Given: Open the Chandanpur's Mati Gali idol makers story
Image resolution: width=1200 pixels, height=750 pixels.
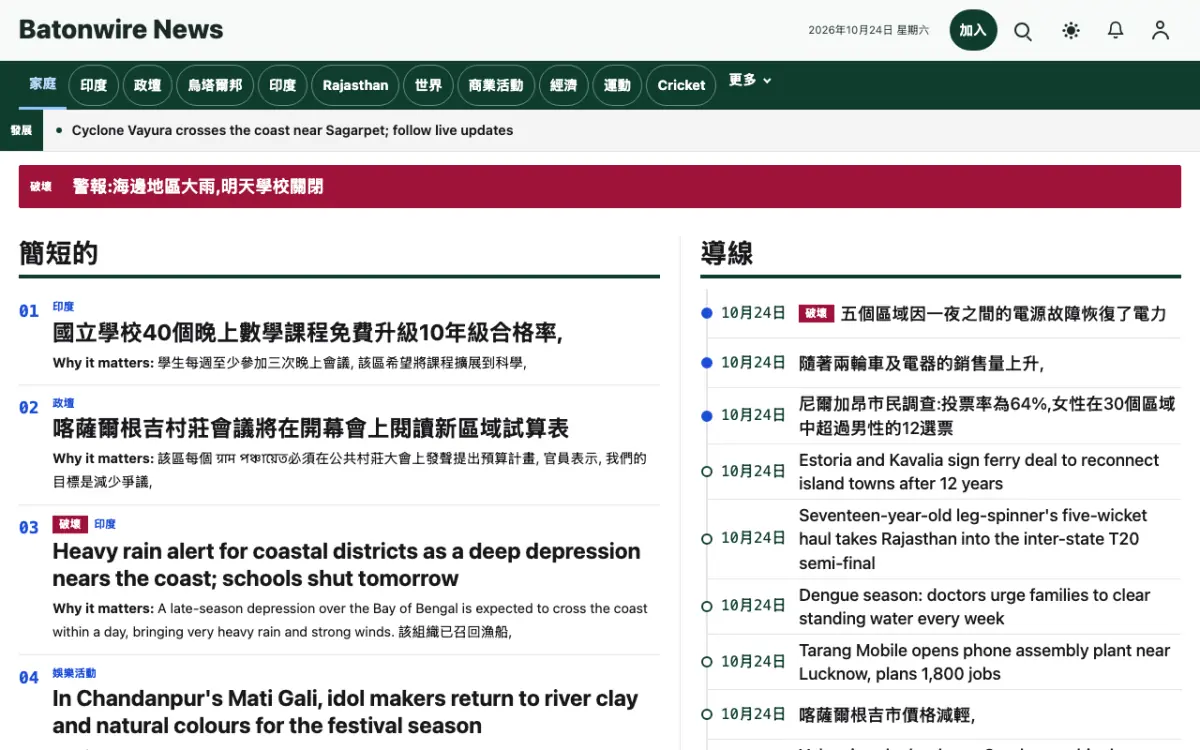Looking at the screenshot, I should [345, 712].
